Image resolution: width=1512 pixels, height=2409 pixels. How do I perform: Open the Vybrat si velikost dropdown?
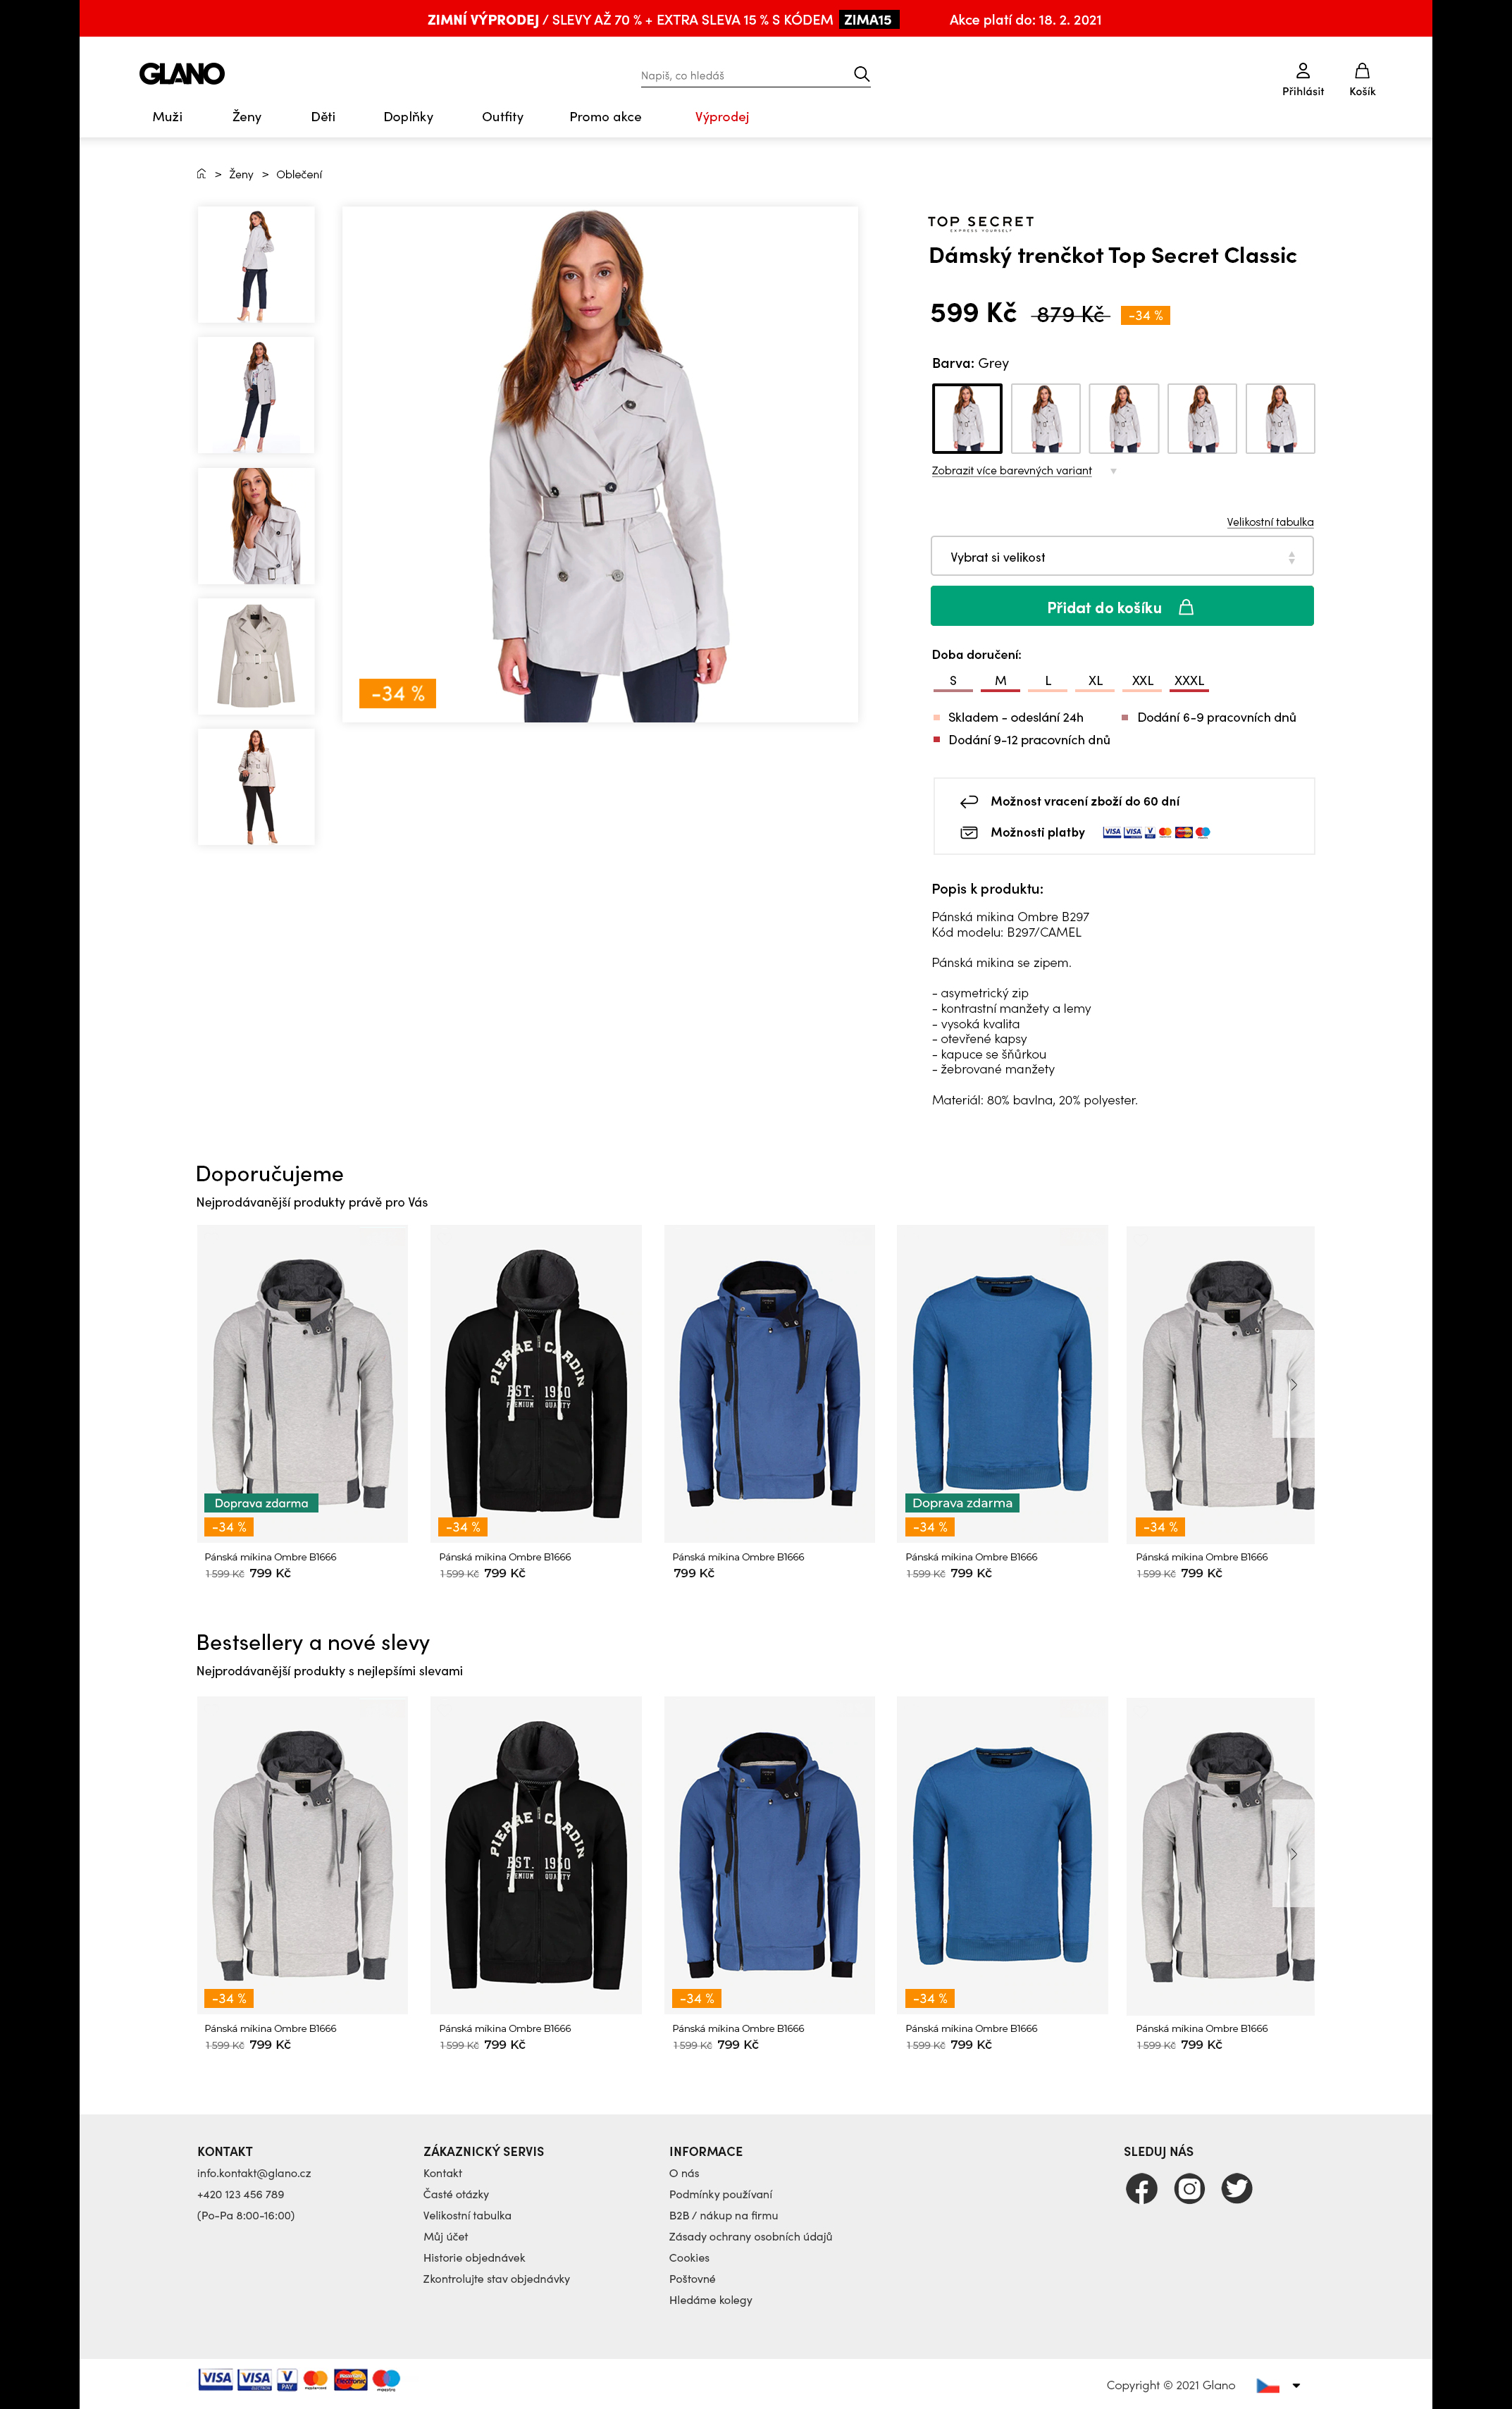(x=1122, y=557)
